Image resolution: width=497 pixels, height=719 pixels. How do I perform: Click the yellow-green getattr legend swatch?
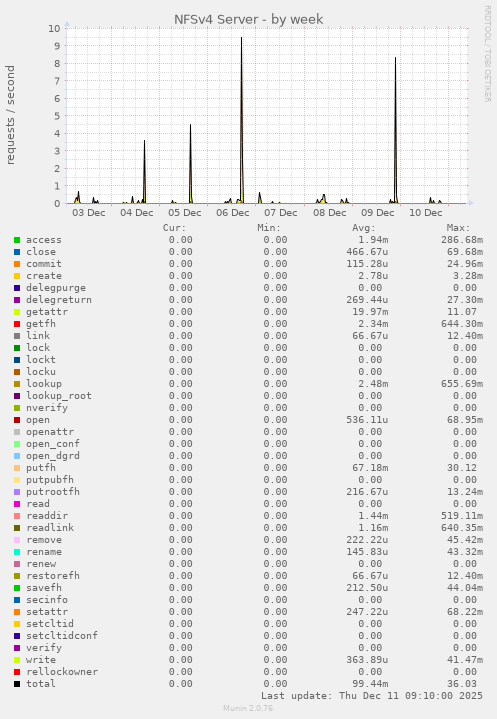pos(17,312)
